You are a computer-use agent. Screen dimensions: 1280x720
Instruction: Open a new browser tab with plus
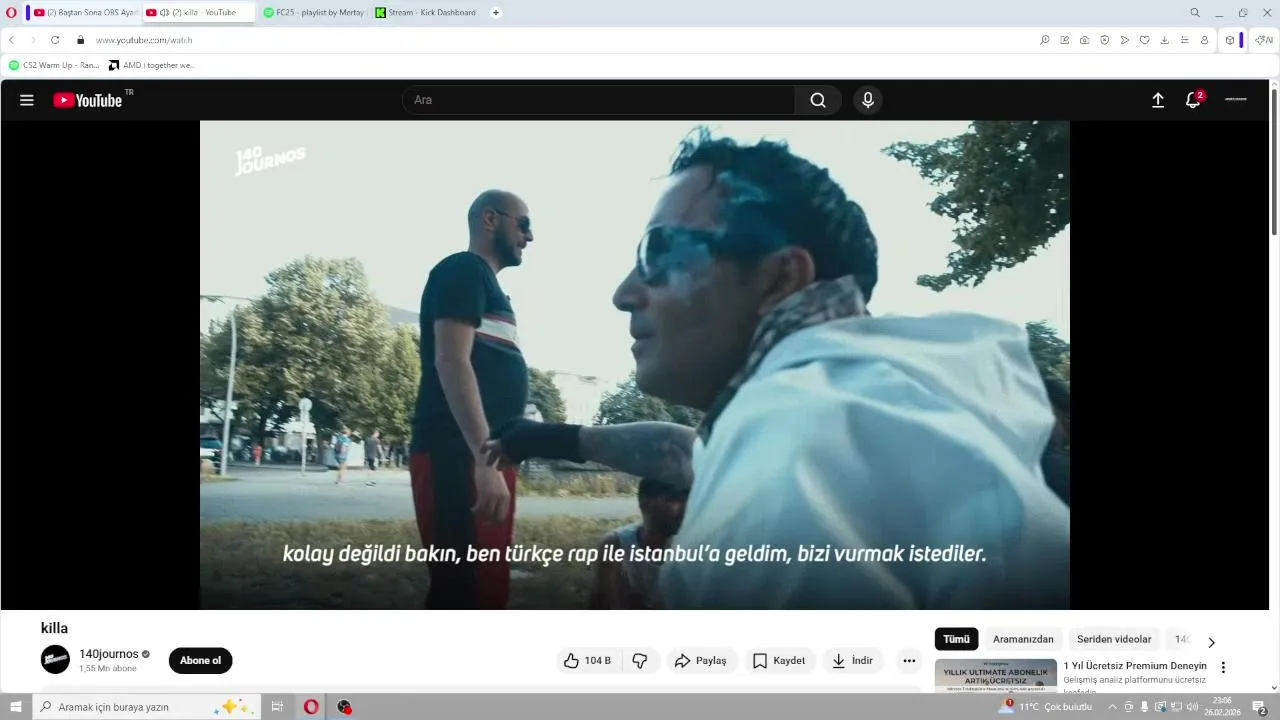point(496,13)
